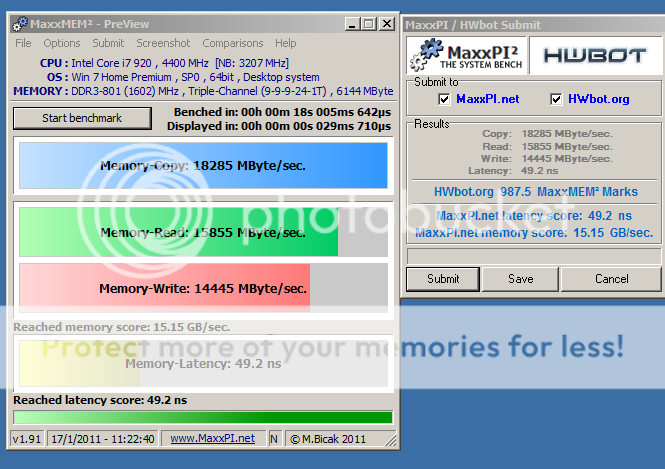Open the Help menu
Viewport: 665px width, 469px height.
pyautogui.click(x=285, y=43)
